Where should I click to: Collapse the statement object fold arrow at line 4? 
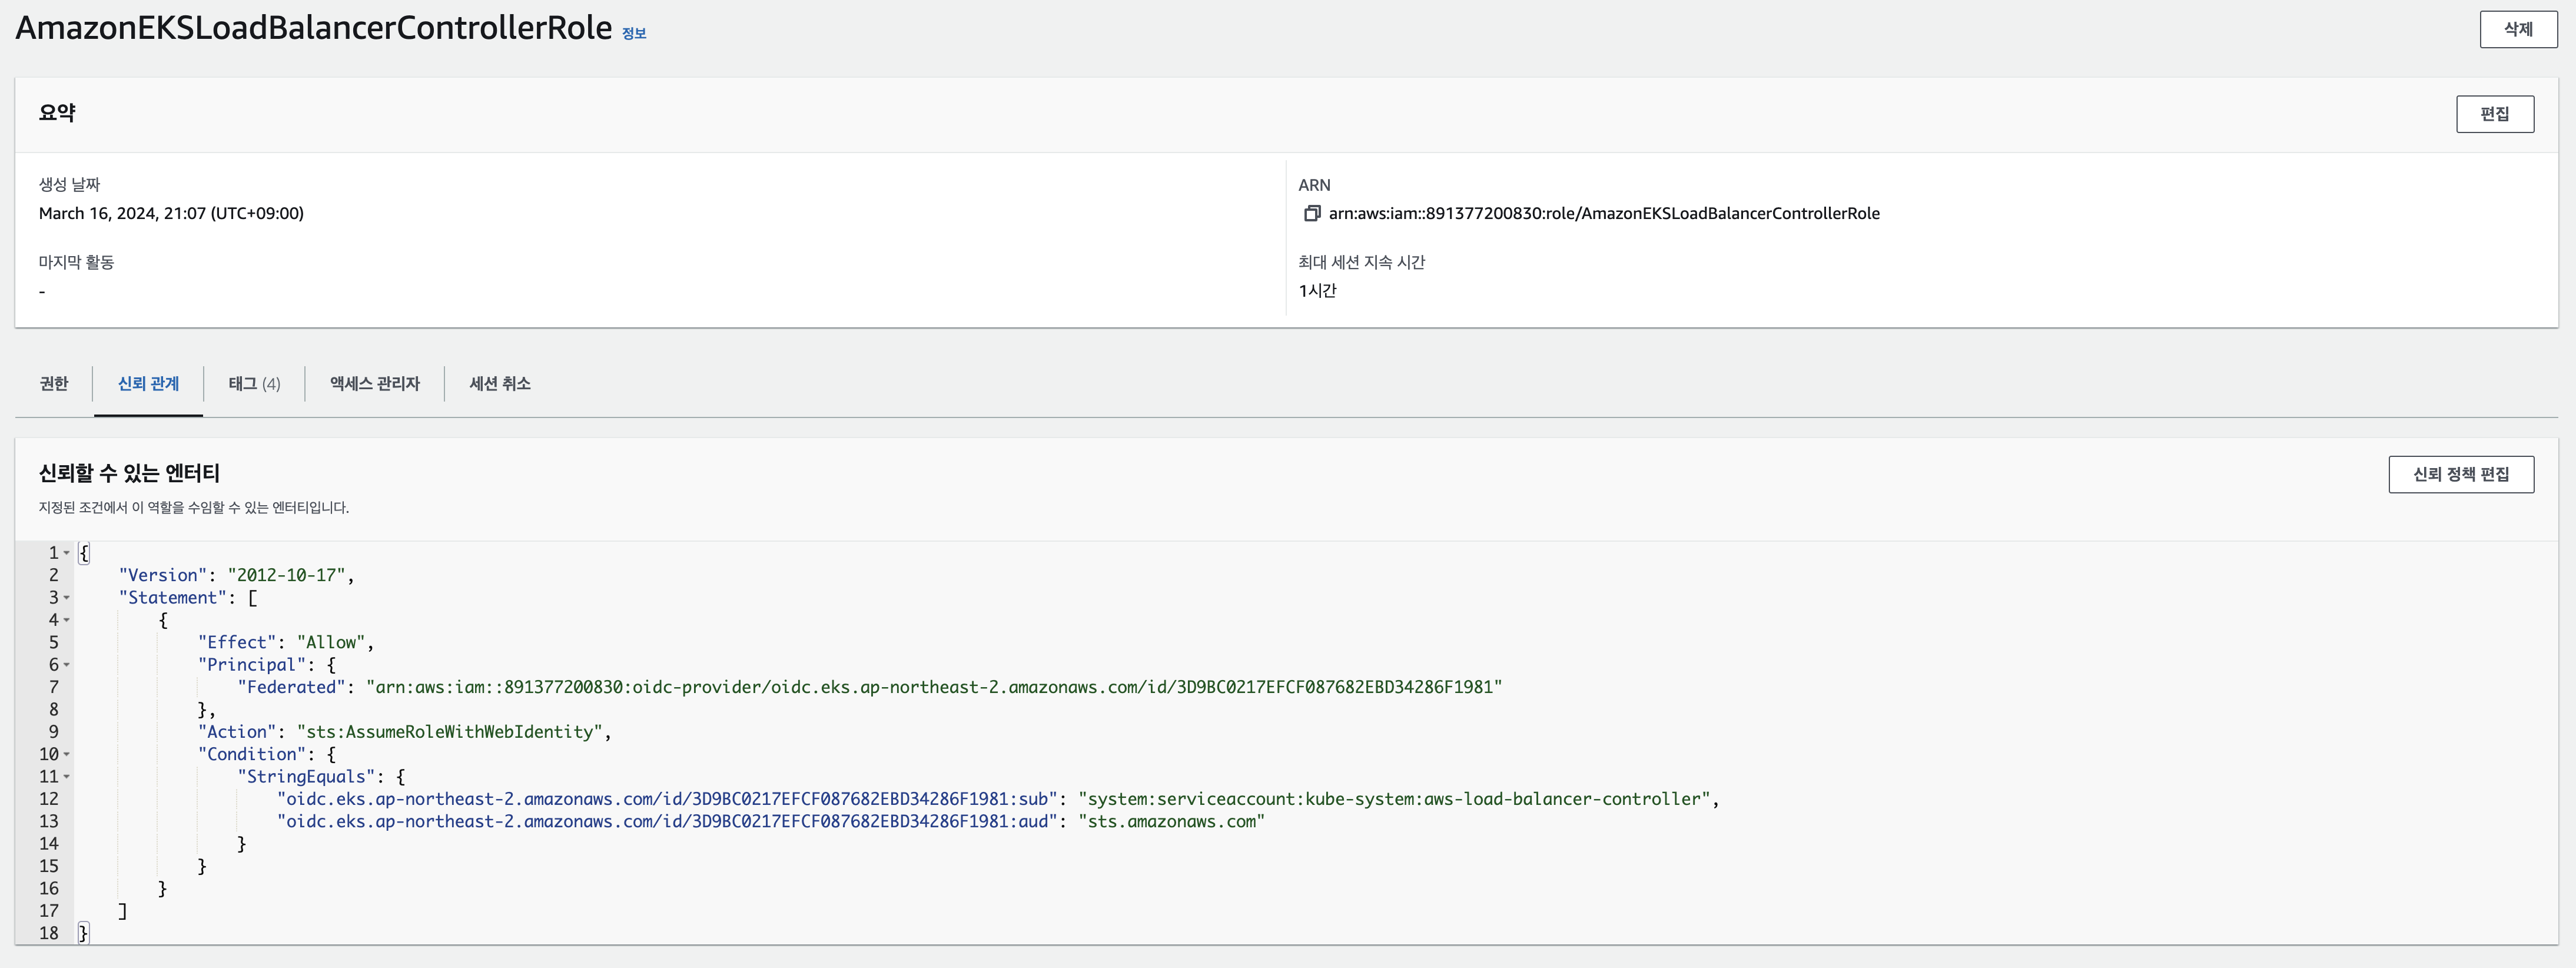pos(67,620)
